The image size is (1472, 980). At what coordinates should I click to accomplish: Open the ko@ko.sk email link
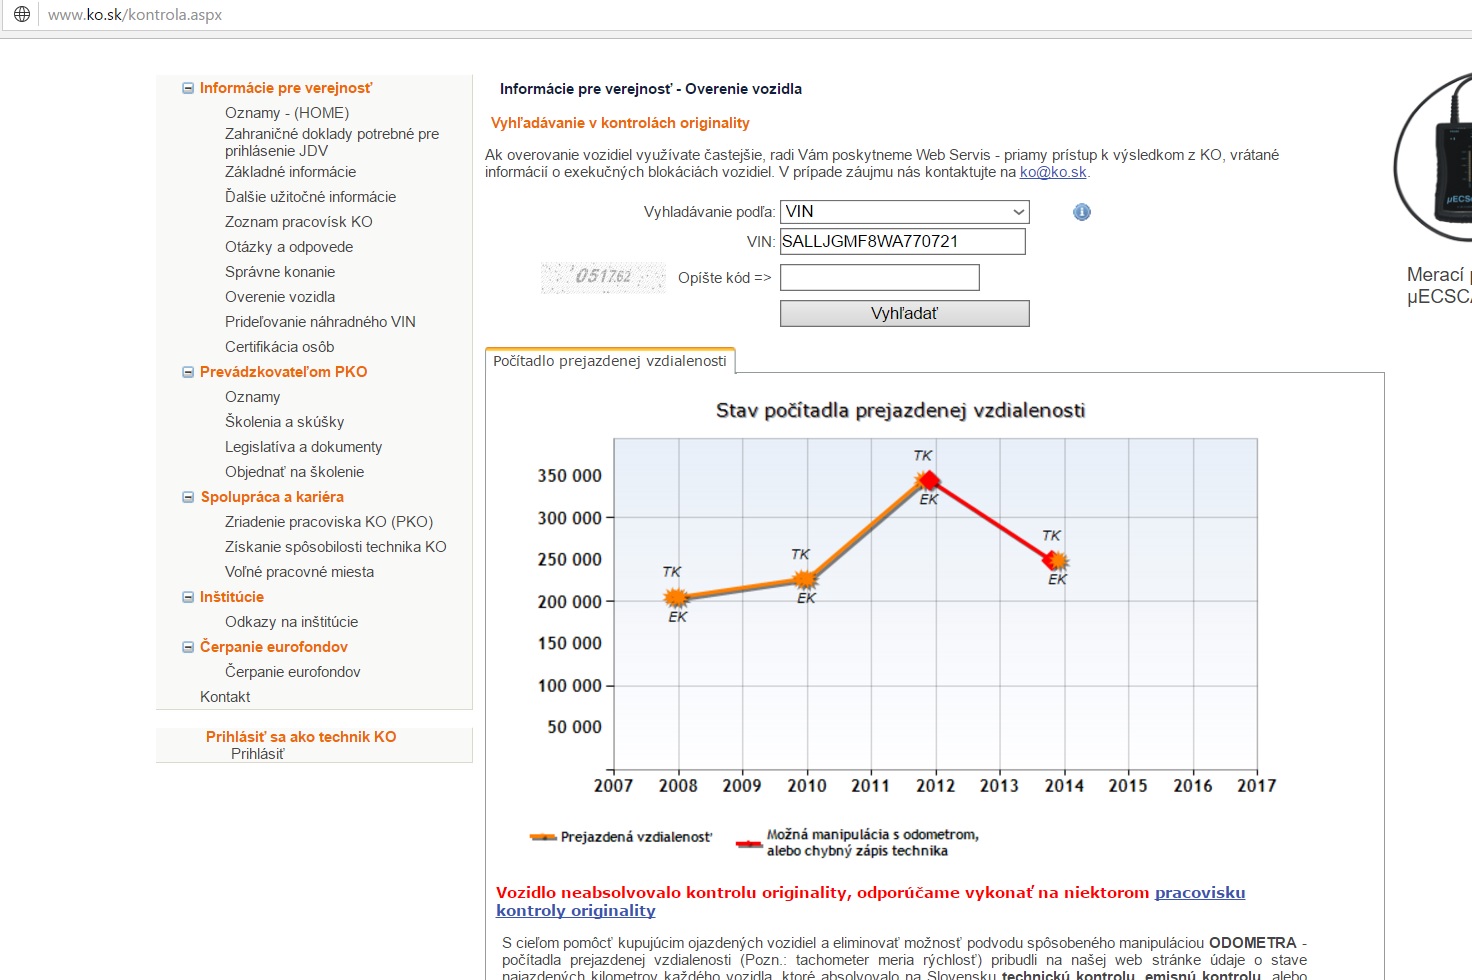1052,172
